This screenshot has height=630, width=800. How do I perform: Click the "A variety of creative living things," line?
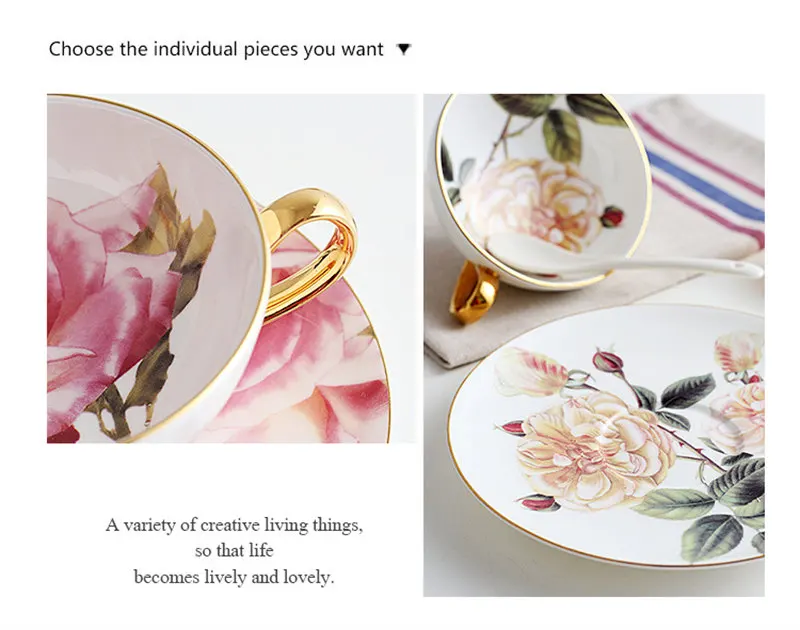[234, 524]
